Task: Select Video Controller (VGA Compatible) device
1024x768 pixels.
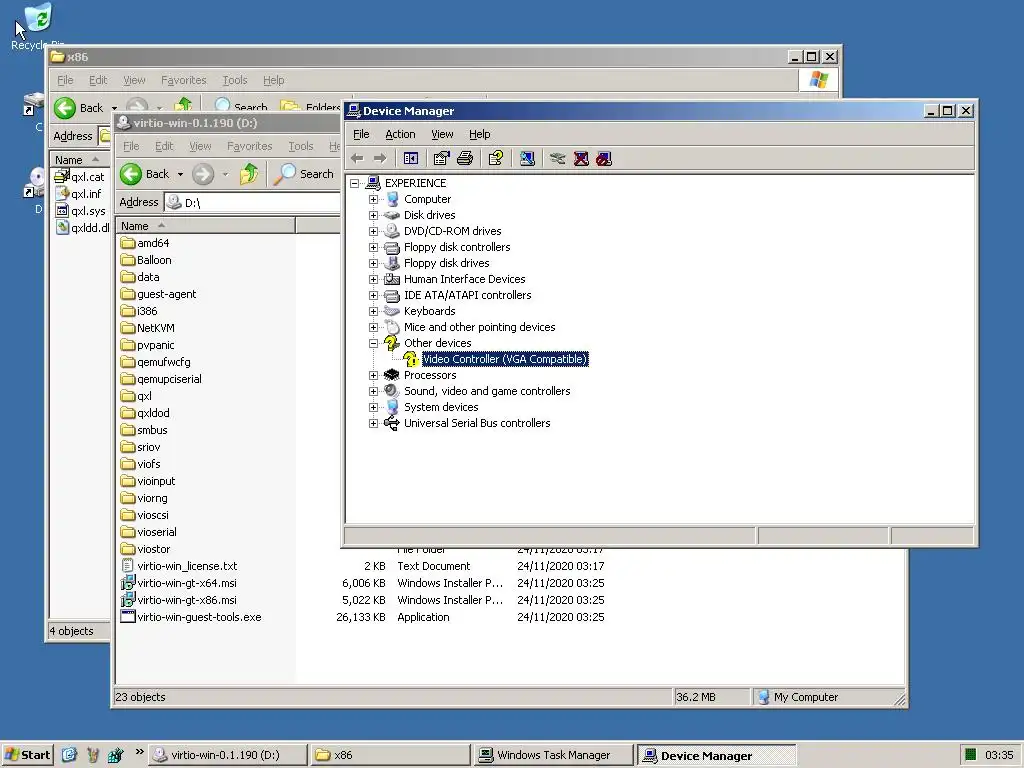Action: (x=505, y=359)
